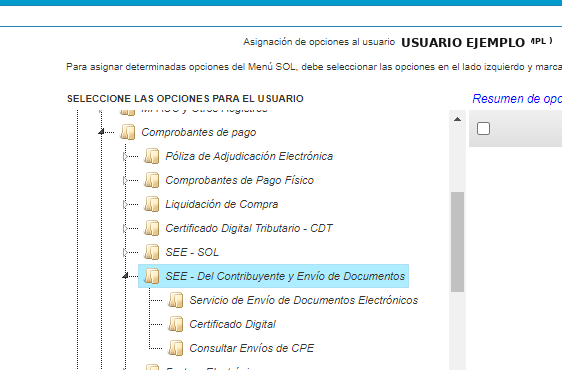Select Servicio de Envío de Documentos Electrónicos

[304, 300]
